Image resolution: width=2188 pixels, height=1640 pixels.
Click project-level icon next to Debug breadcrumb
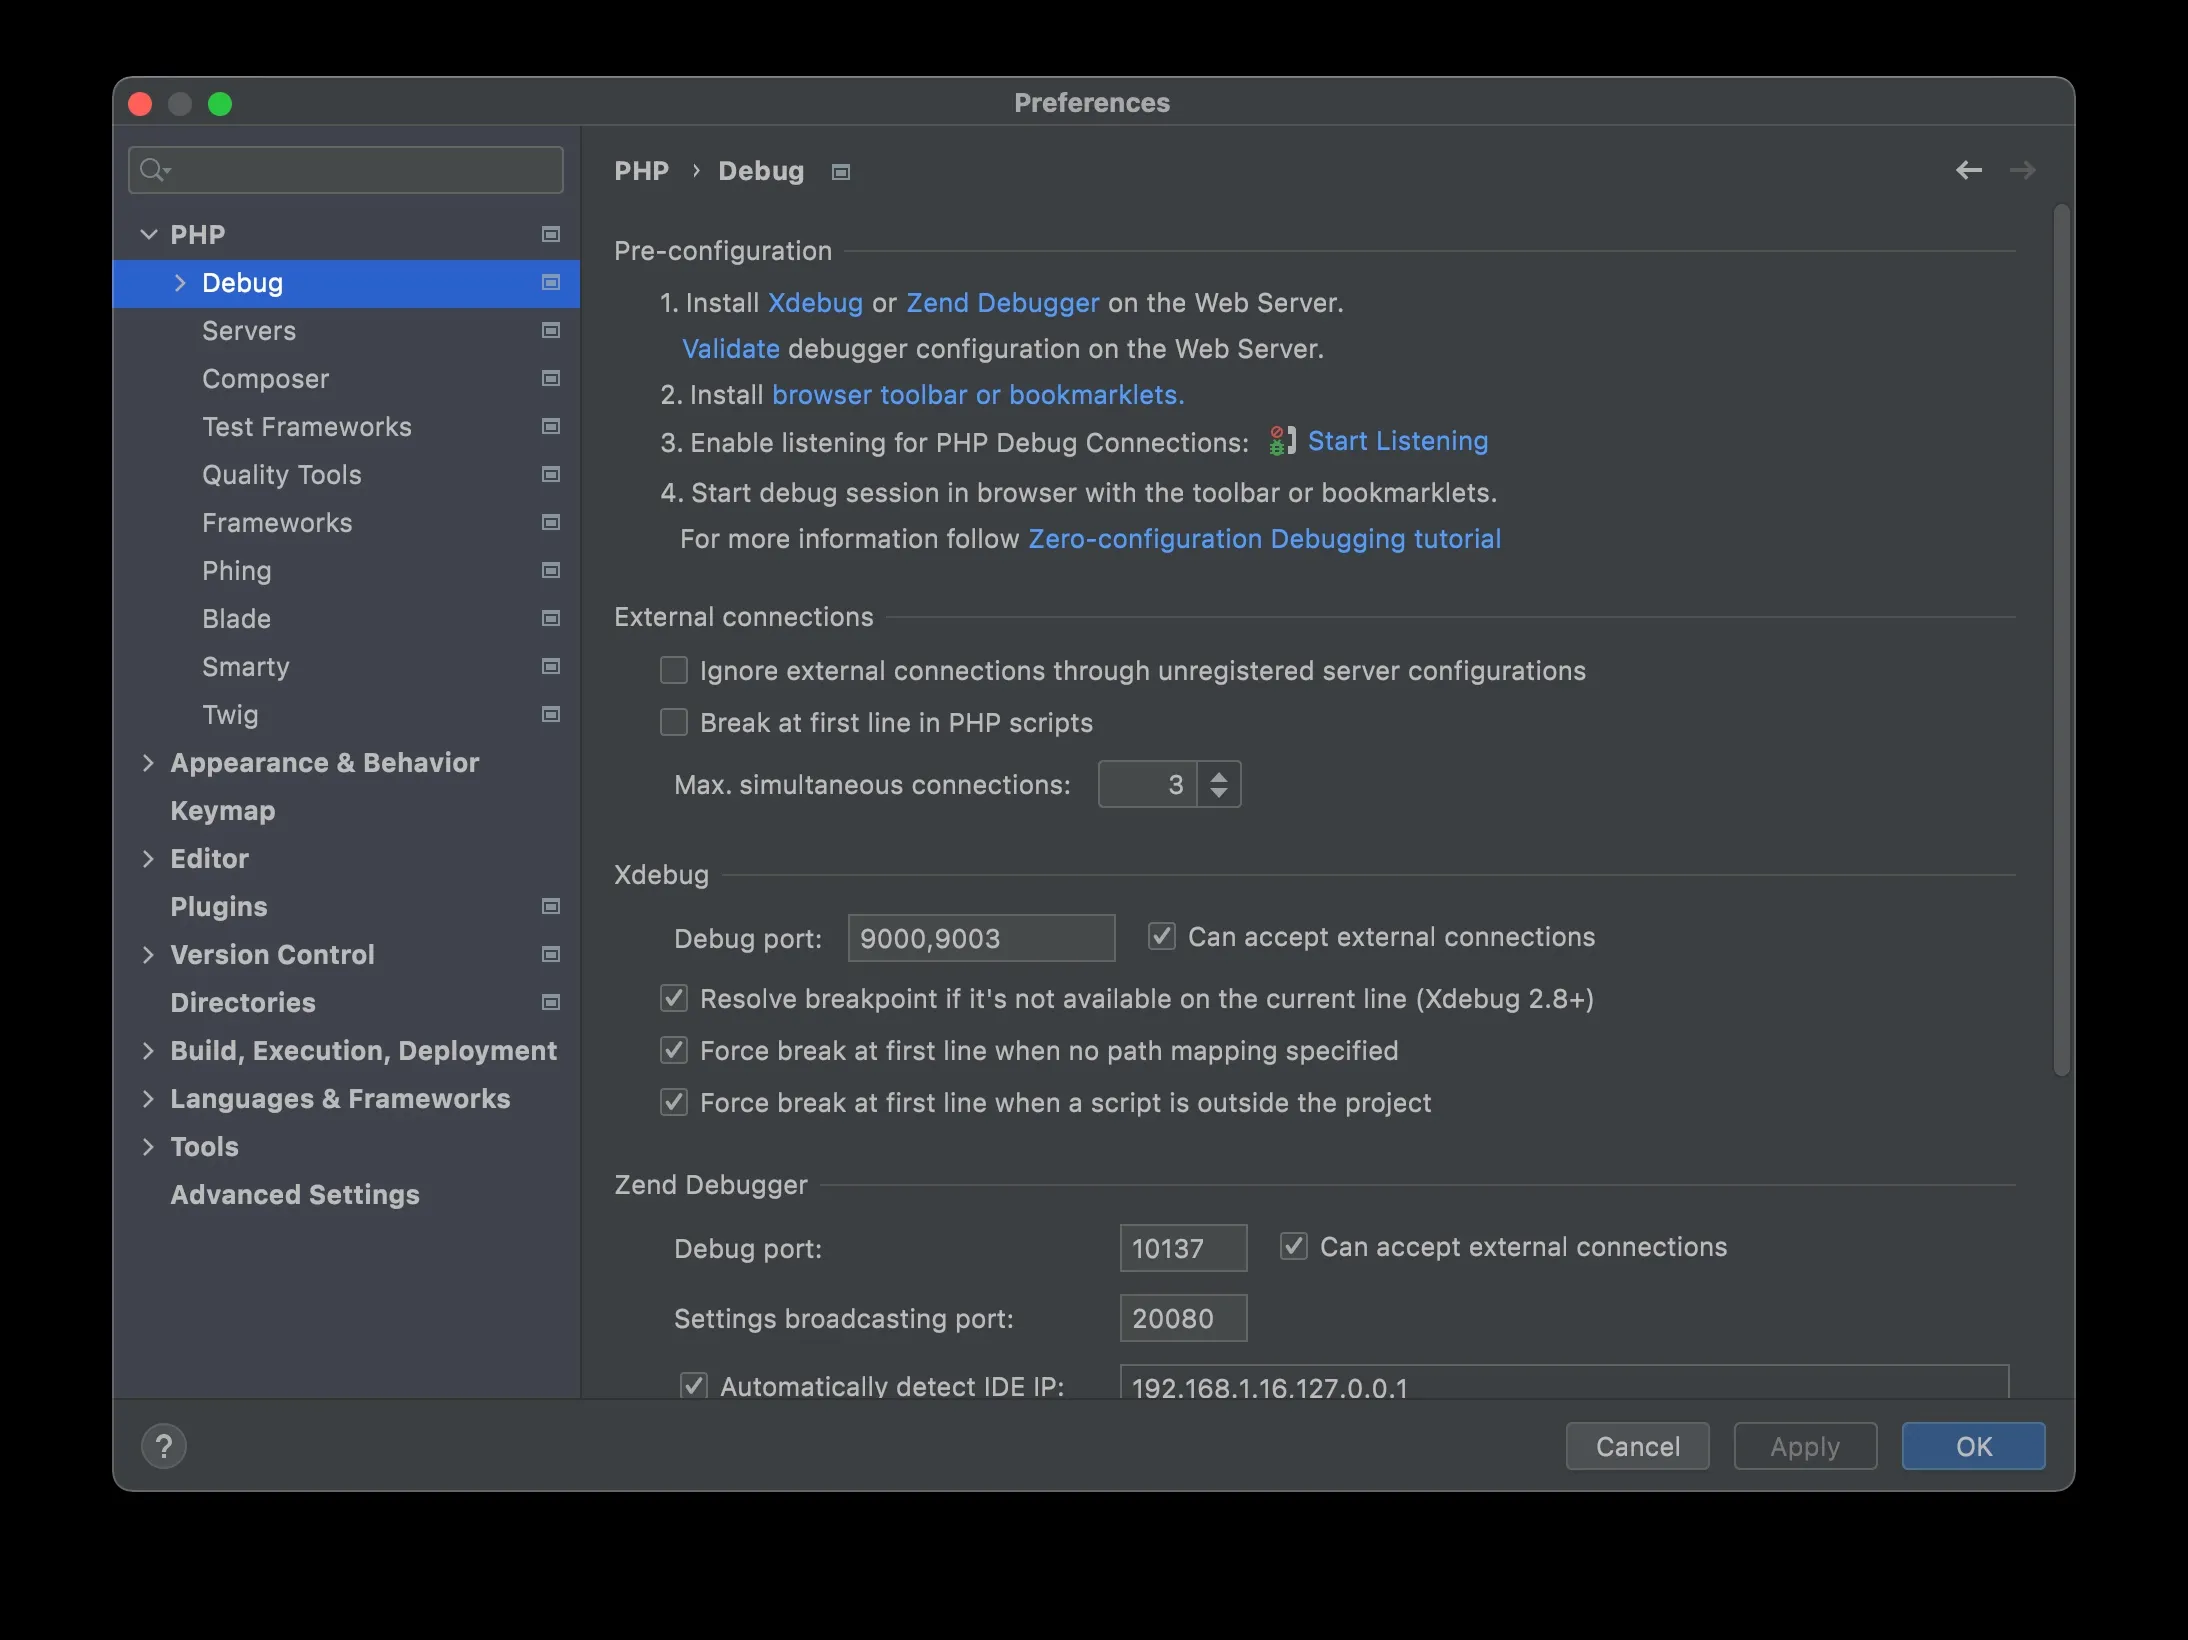pyautogui.click(x=841, y=172)
